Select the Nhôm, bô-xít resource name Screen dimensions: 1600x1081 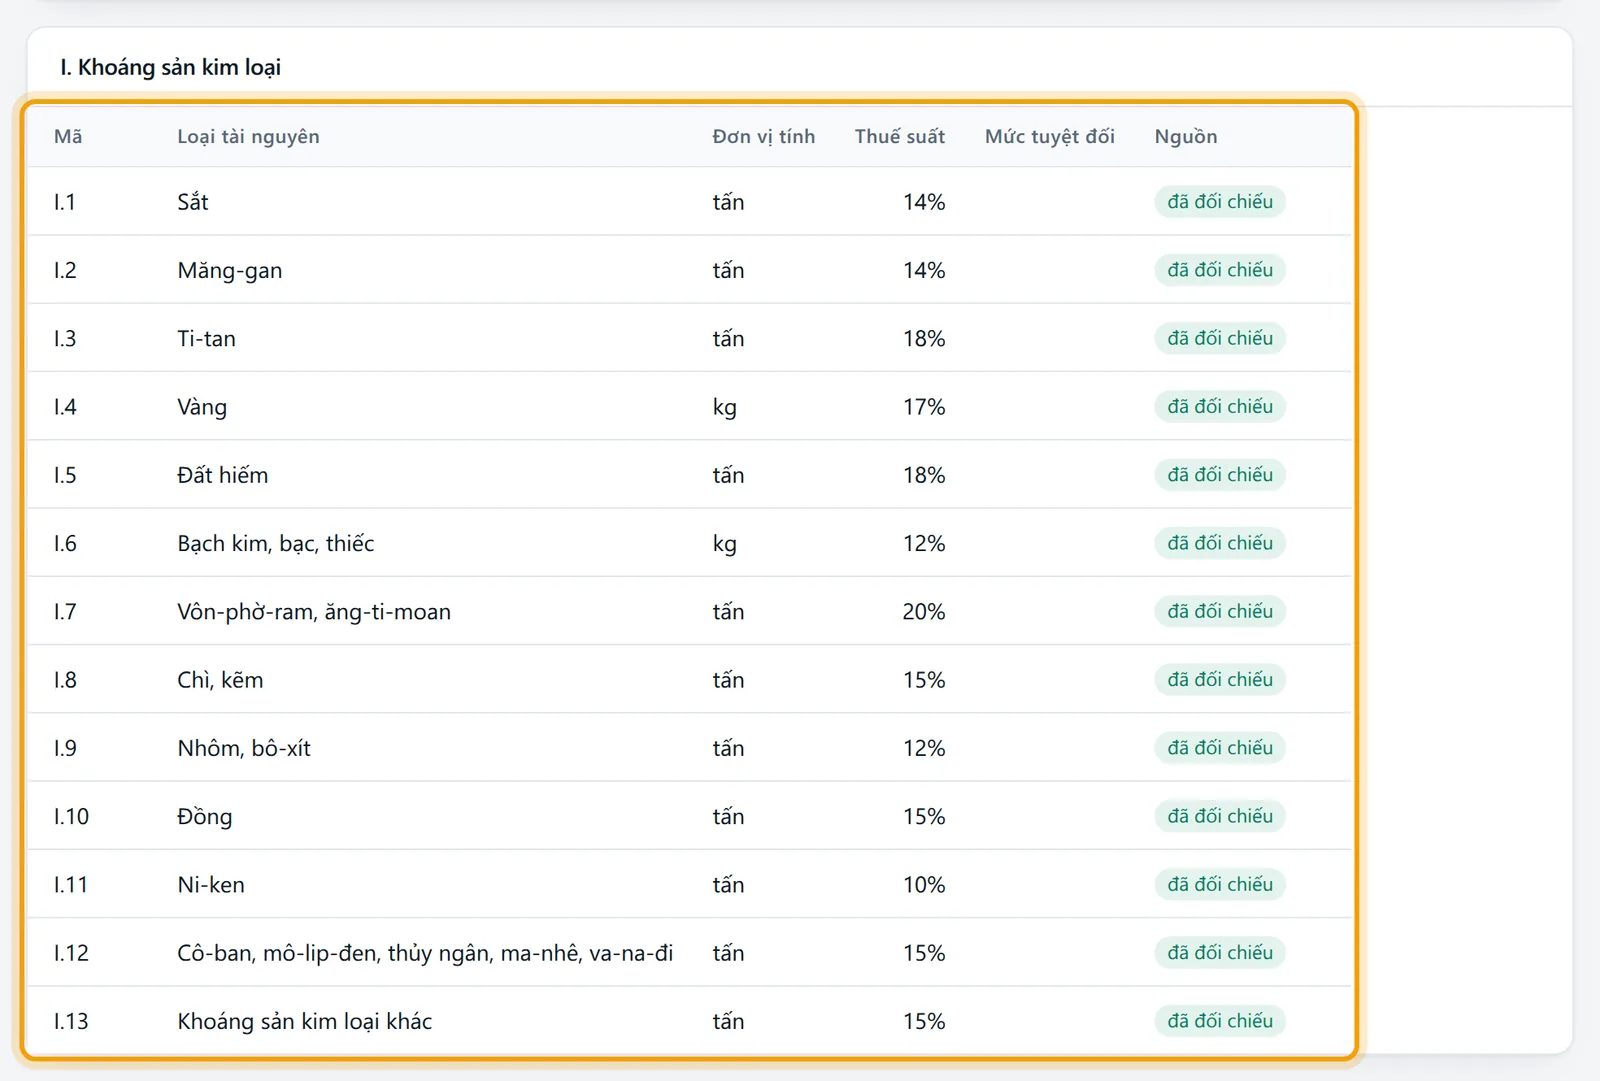click(244, 749)
